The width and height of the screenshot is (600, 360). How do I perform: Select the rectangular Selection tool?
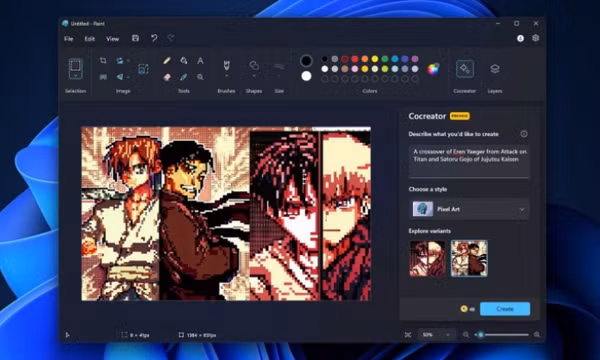(x=75, y=66)
